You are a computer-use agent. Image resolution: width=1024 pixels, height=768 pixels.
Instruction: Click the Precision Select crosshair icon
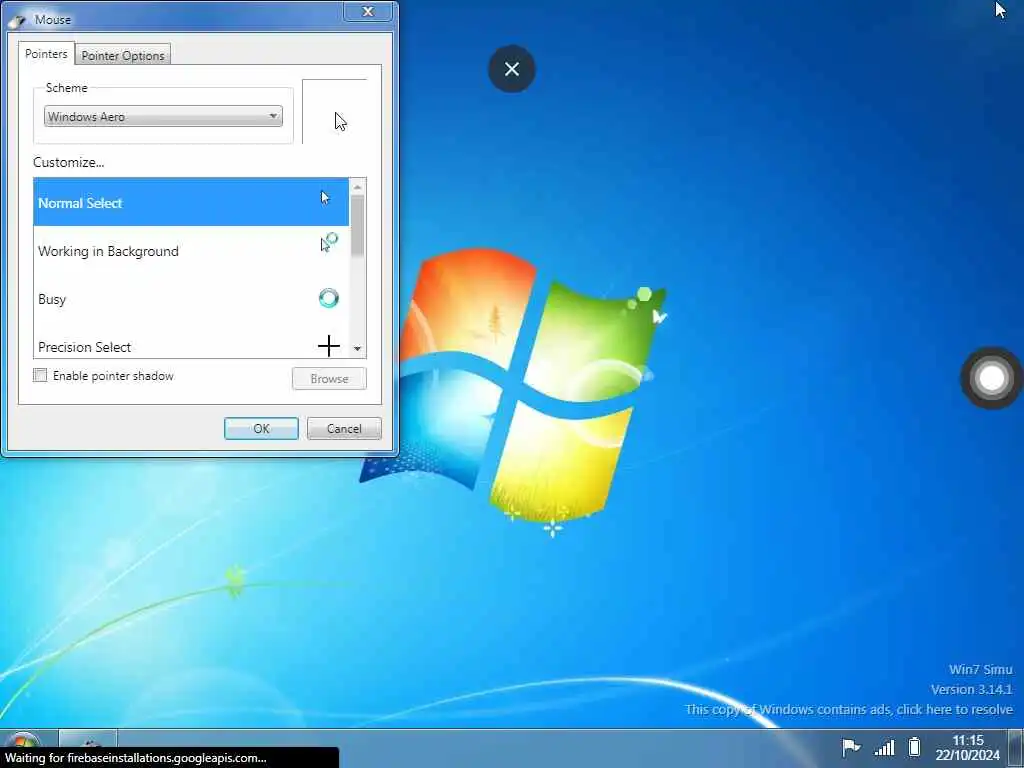[x=328, y=345]
